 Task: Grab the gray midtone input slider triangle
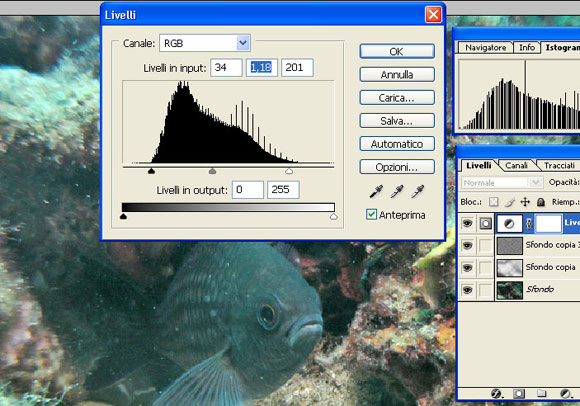pyautogui.click(x=212, y=171)
